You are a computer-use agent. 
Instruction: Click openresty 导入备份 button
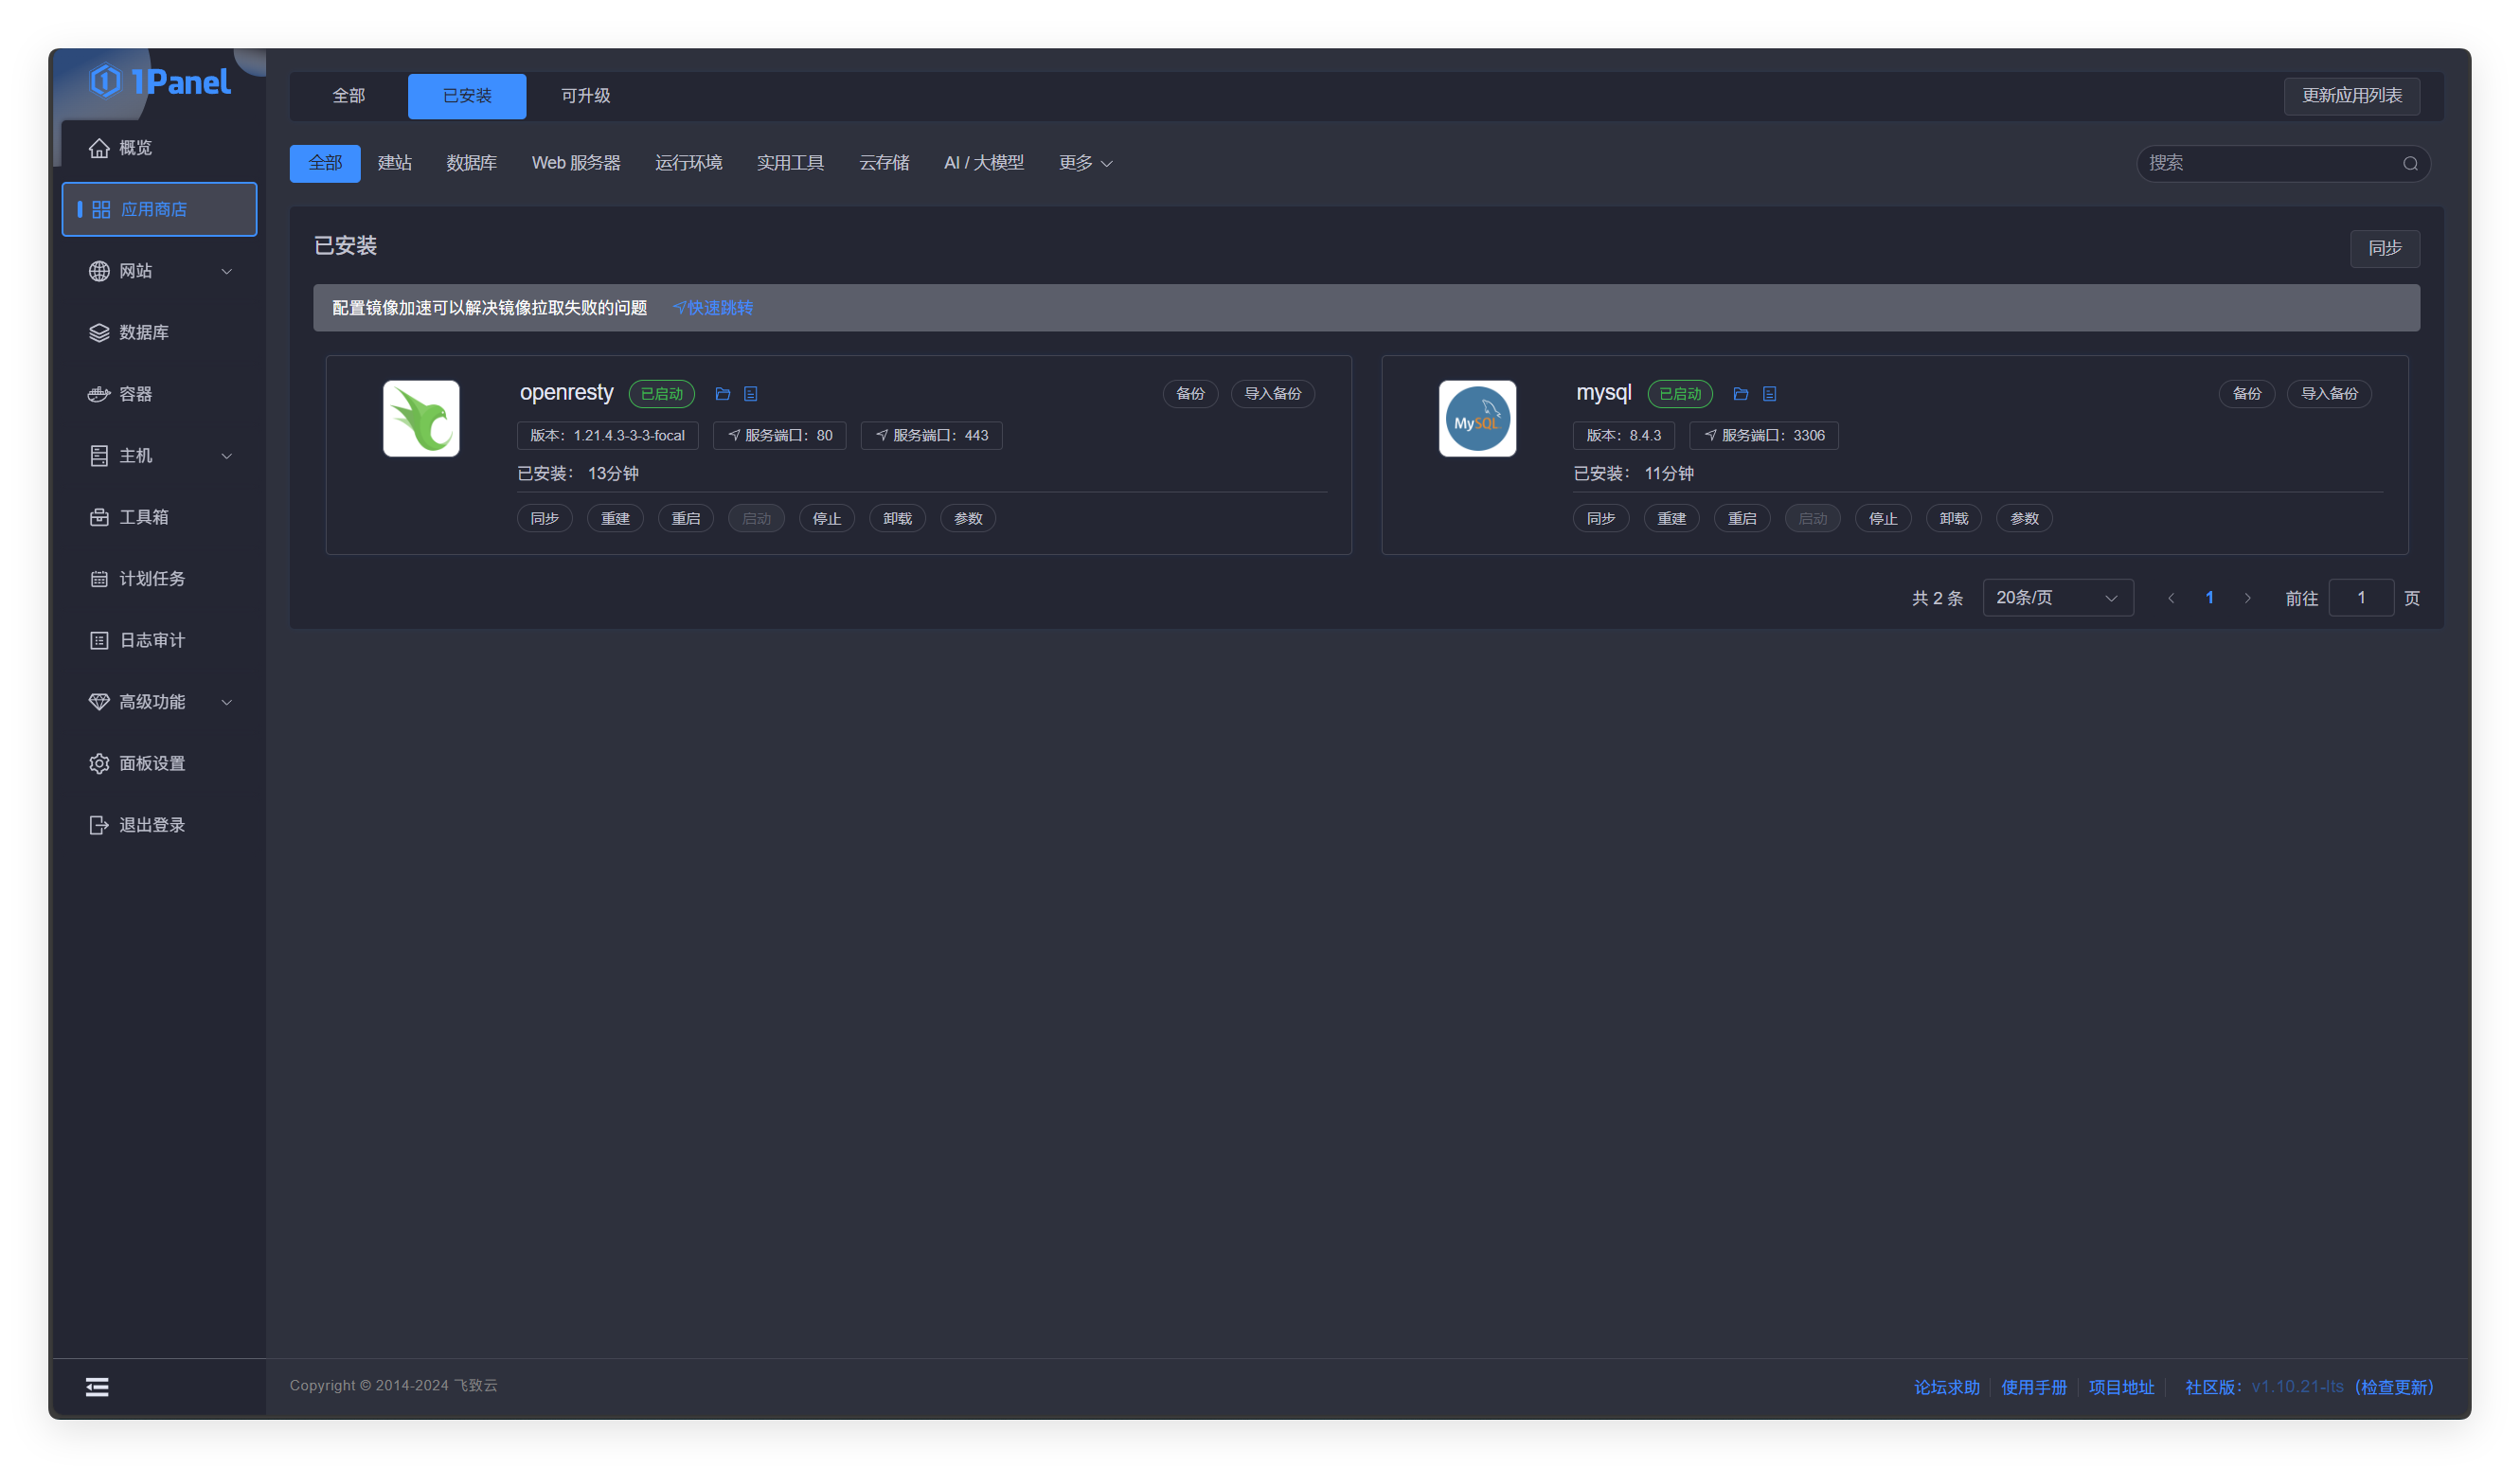click(x=1272, y=394)
